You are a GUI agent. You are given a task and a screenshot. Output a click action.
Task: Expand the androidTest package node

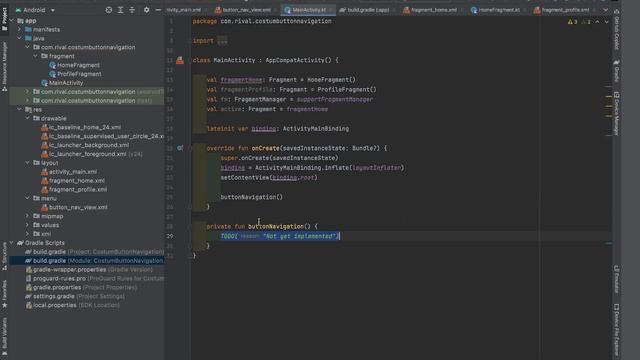27,92
